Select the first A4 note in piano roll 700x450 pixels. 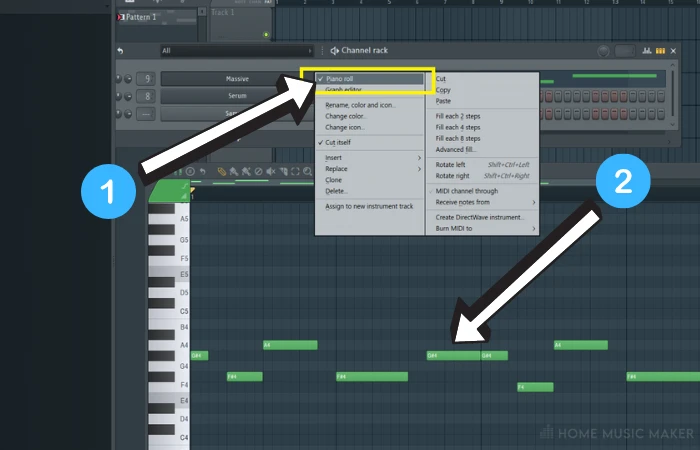click(x=290, y=345)
